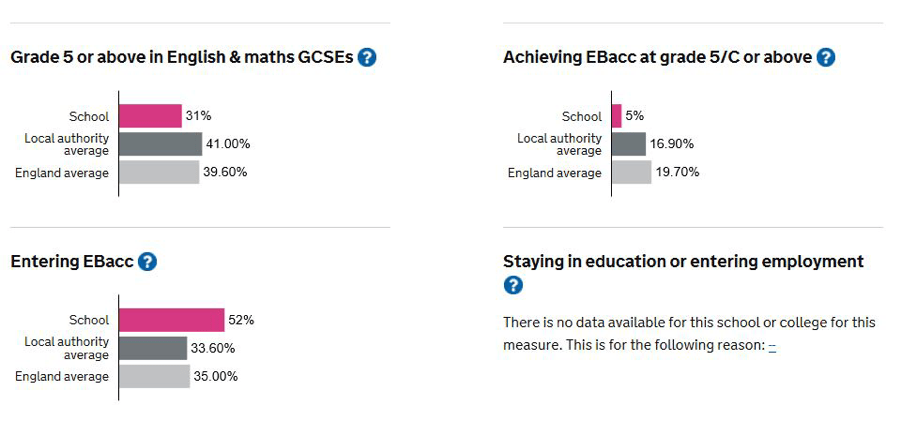Screen dimensions: 902x436
Task: Open help icon for Grade 5 English & maths
Action: (367, 57)
